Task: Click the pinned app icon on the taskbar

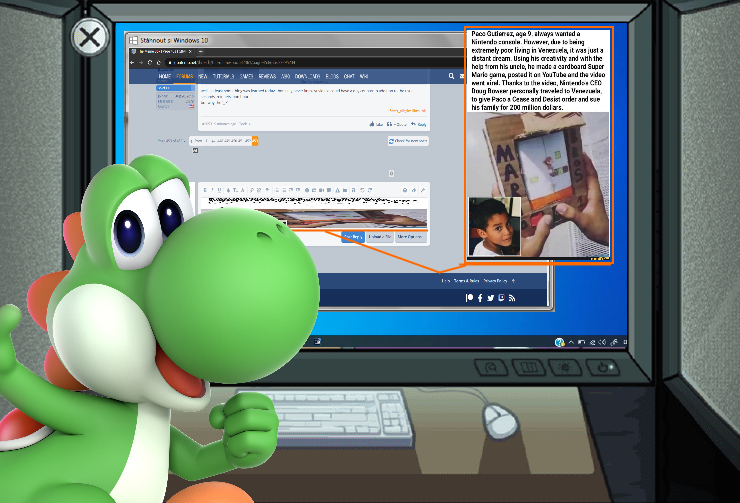Action: pyautogui.click(x=318, y=341)
